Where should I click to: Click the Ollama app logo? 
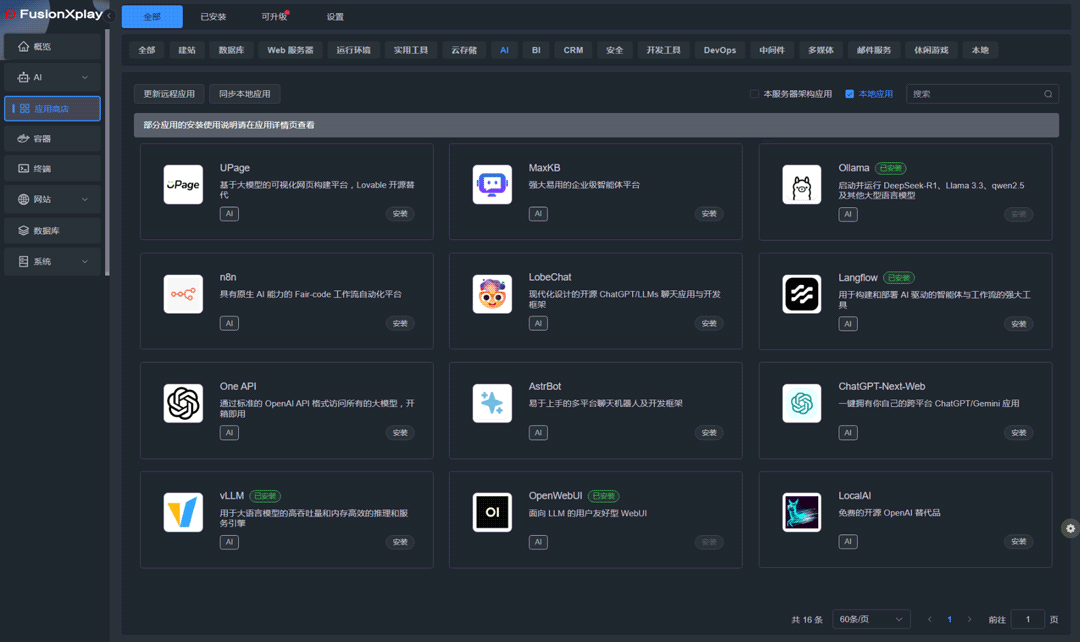coord(801,183)
